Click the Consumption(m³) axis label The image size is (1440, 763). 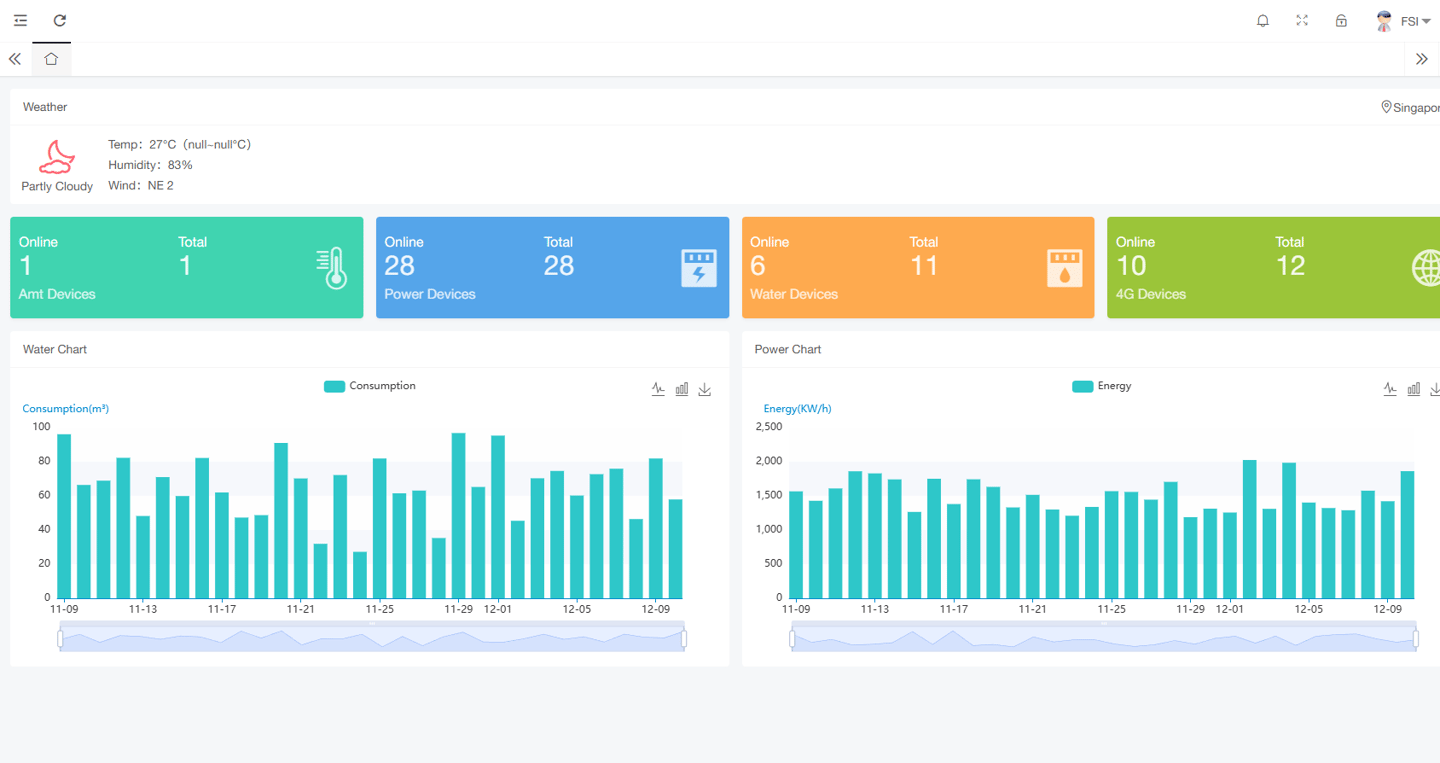coord(66,409)
